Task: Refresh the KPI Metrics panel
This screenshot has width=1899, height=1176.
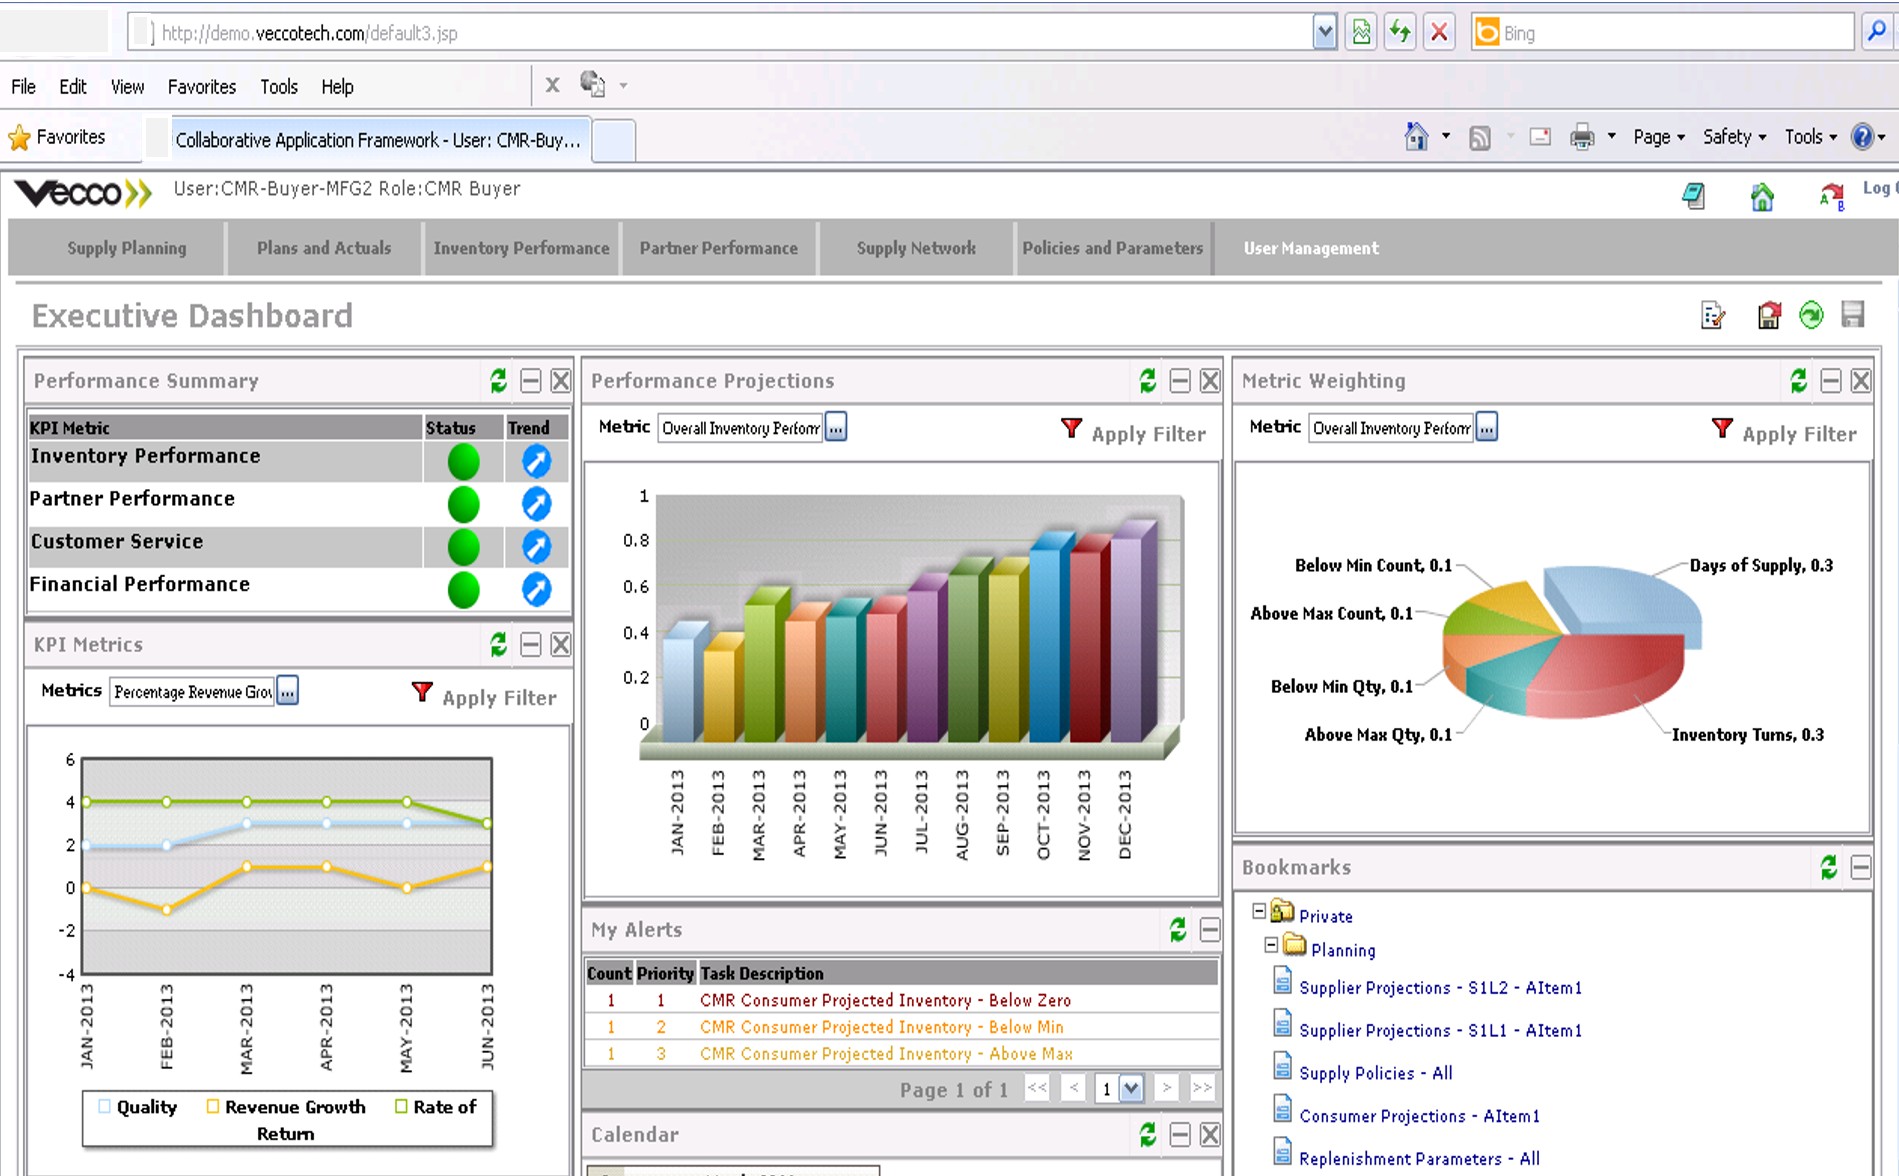Action: 499,645
